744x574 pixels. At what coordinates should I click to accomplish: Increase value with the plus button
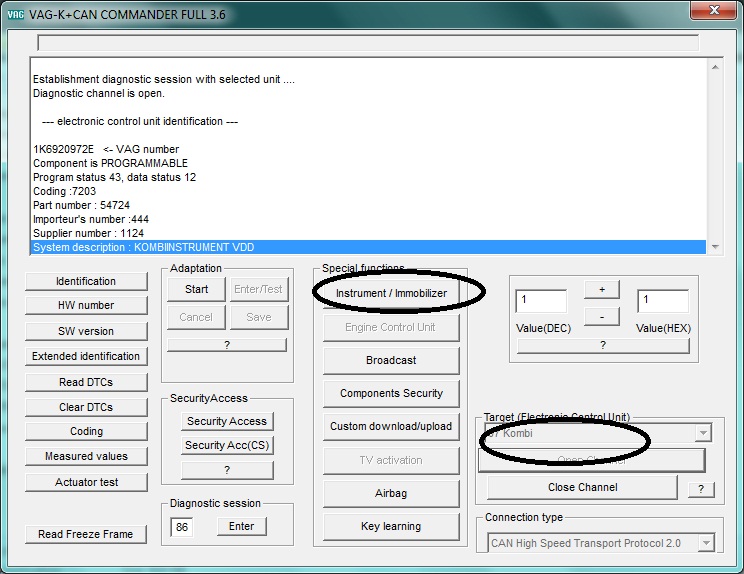tap(602, 289)
